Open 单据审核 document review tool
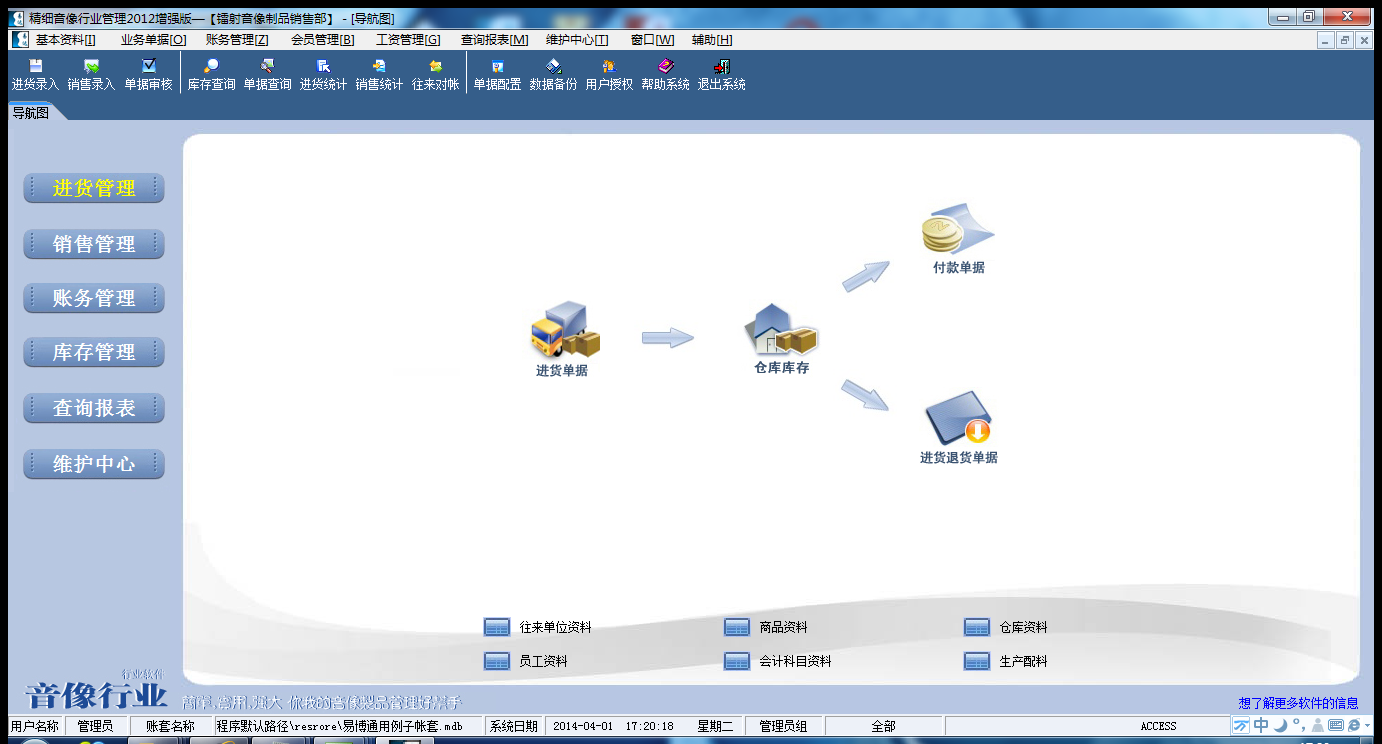Image resolution: width=1382 pixels, height=744 pixels. coord(148,75)
